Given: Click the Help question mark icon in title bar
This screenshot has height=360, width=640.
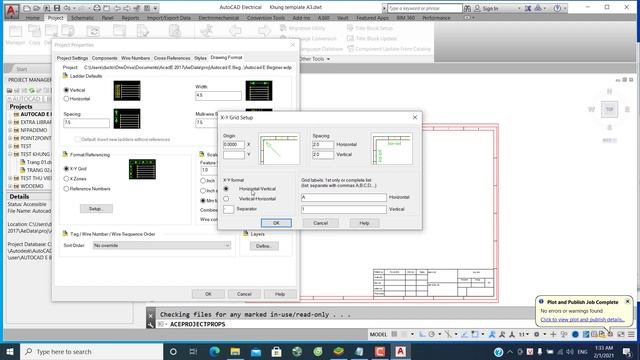Looking at the screenshot, I should click(x=557, y=8).
